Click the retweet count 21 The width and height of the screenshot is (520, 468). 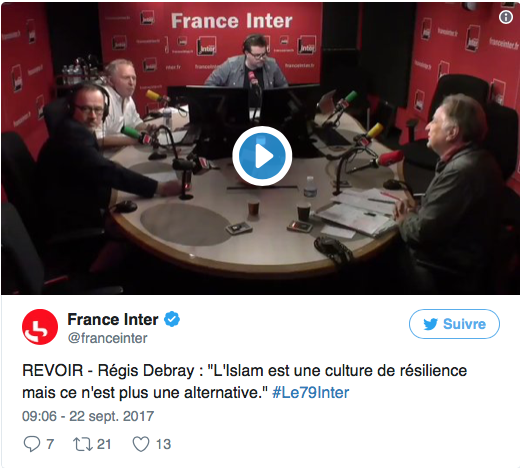[x=104, y=444]
